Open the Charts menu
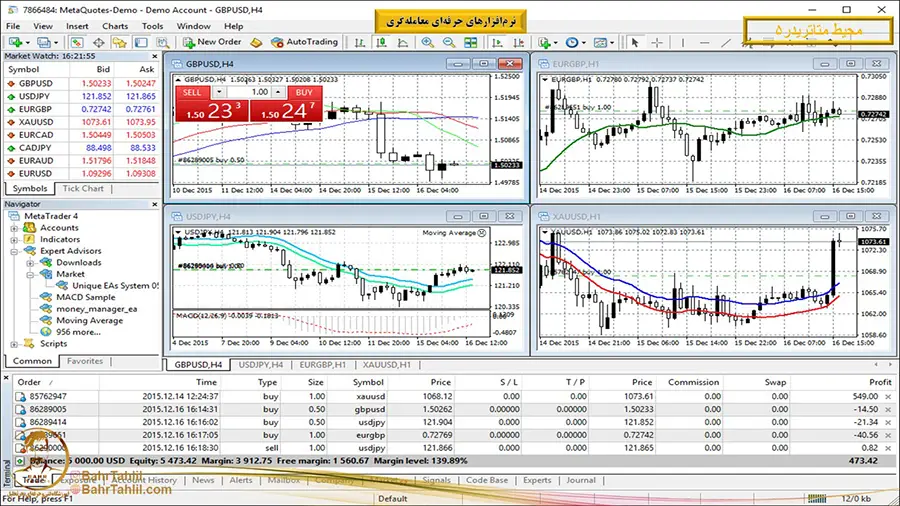The width and height of the screenshot is (900, 506). pos(115,26)
